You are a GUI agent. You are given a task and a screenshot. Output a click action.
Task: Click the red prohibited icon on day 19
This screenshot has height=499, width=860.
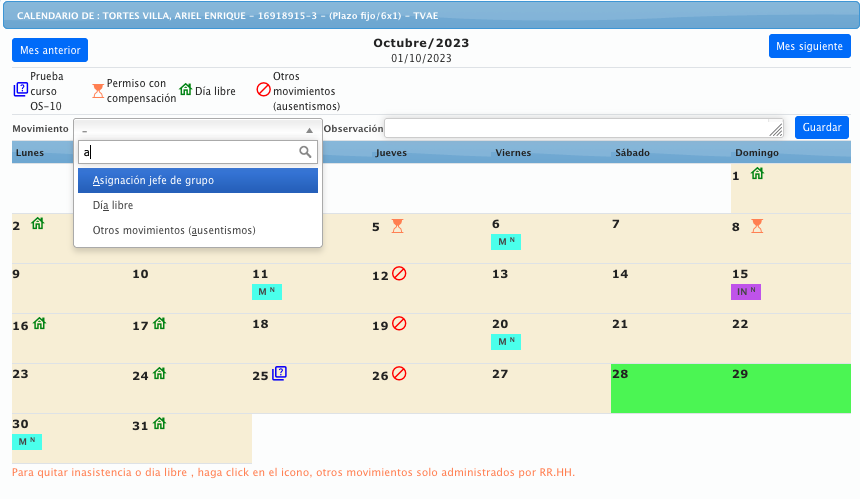399,324
